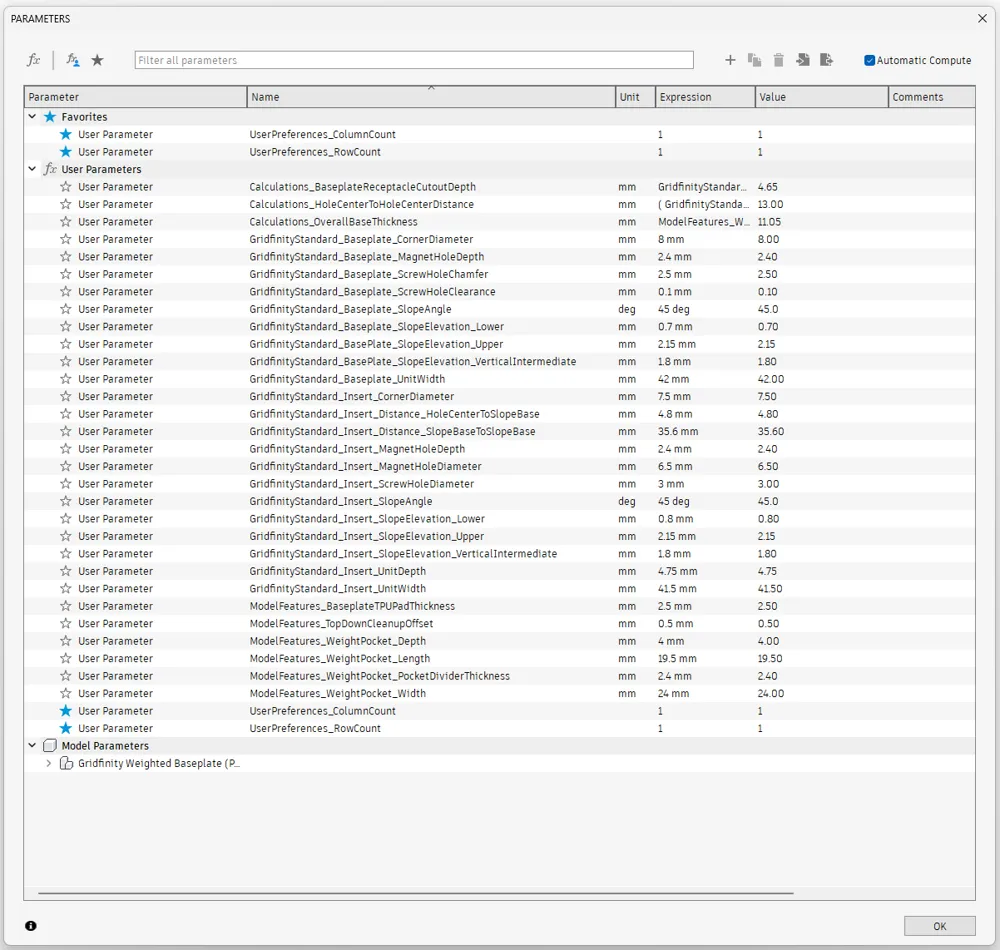1000x950 pixels.
Task: Unfavorite UserPreferences_ColumnCount in Favorites group
Action: pyautogui.click(x=65, y=134)
